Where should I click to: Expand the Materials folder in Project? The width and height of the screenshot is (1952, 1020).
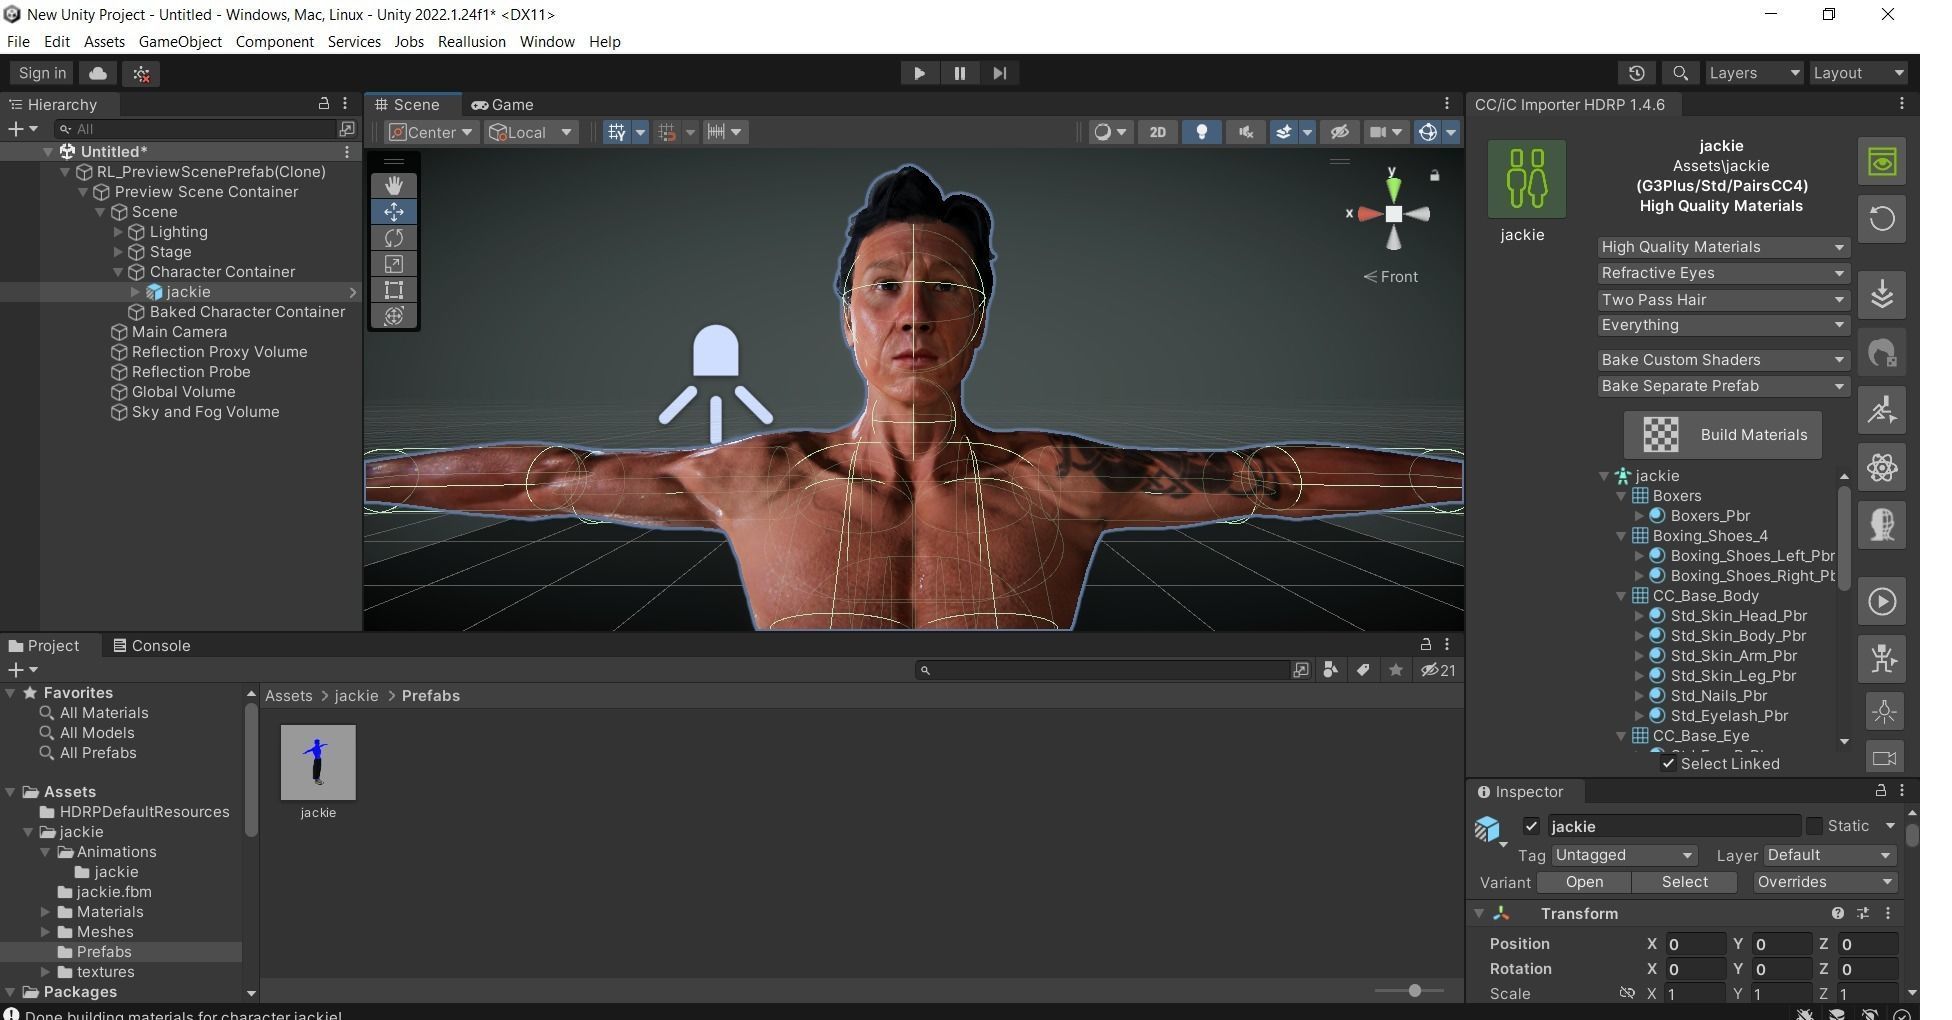point(45,912)
